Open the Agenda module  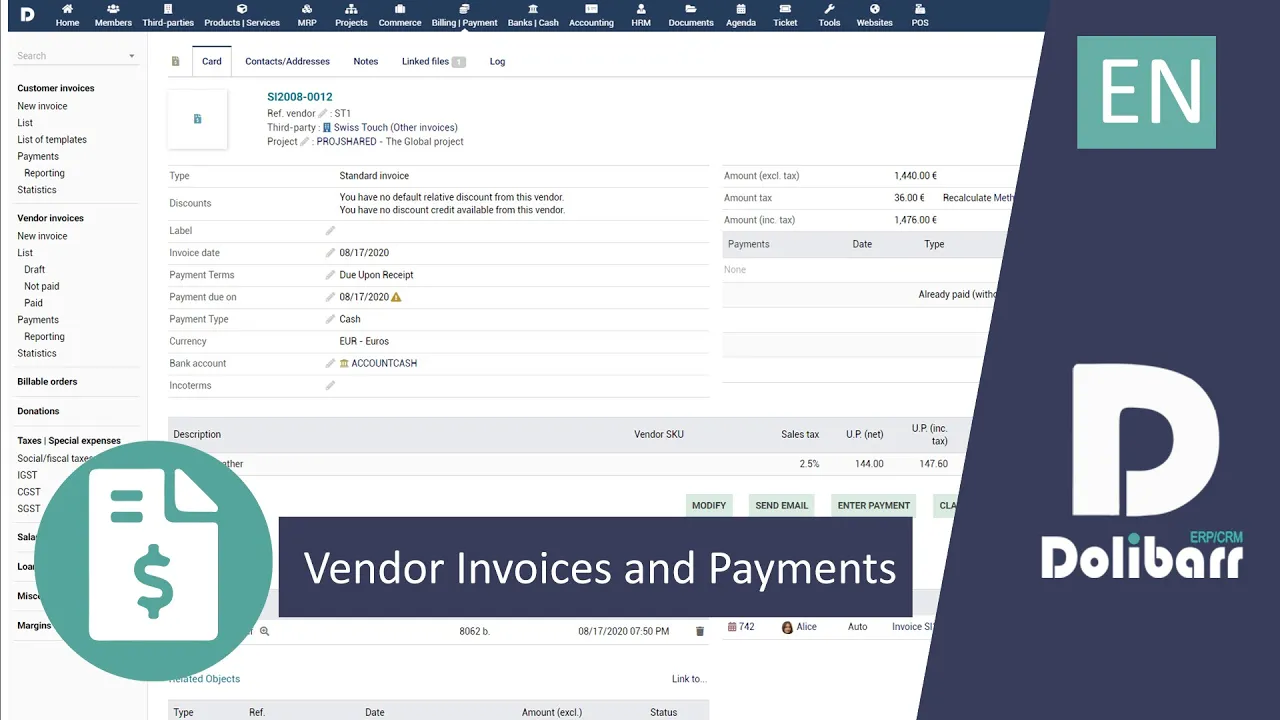pos(741,15)
